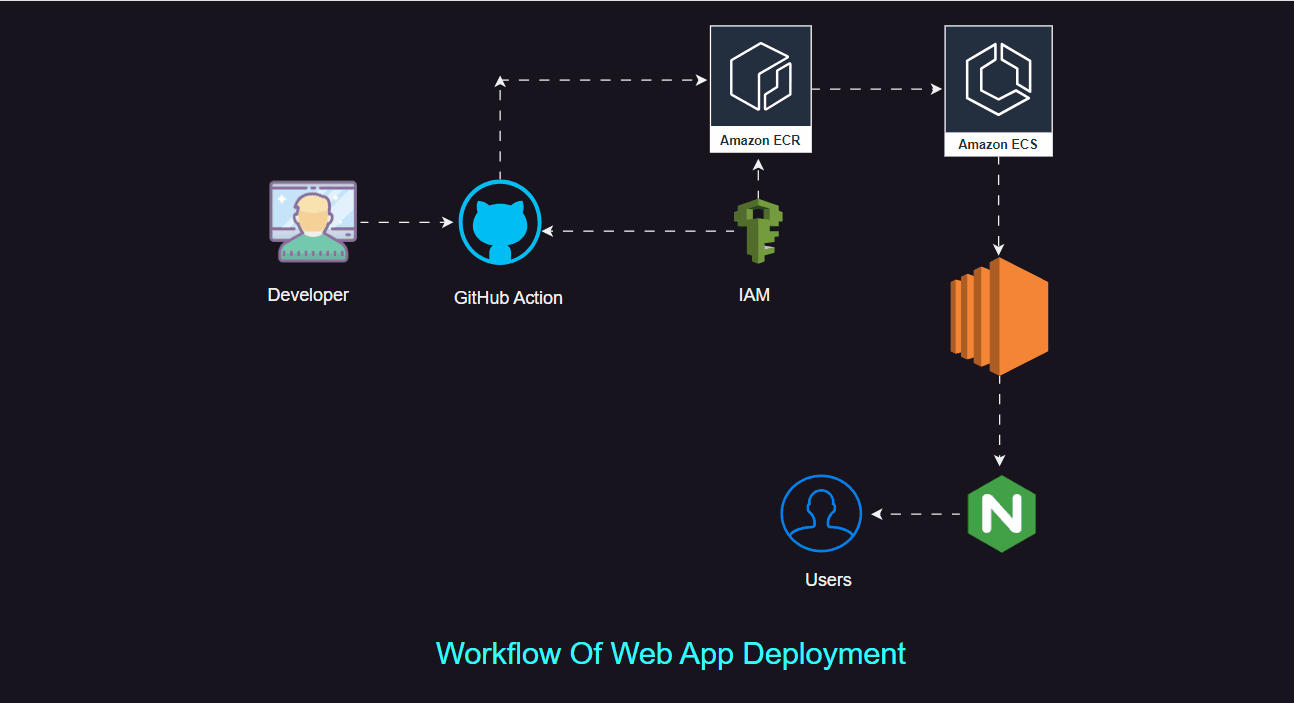Viewport: 1294px width, 703px height.
Task: Click the green IAM key icon
Action: click(x=758, y=231)
